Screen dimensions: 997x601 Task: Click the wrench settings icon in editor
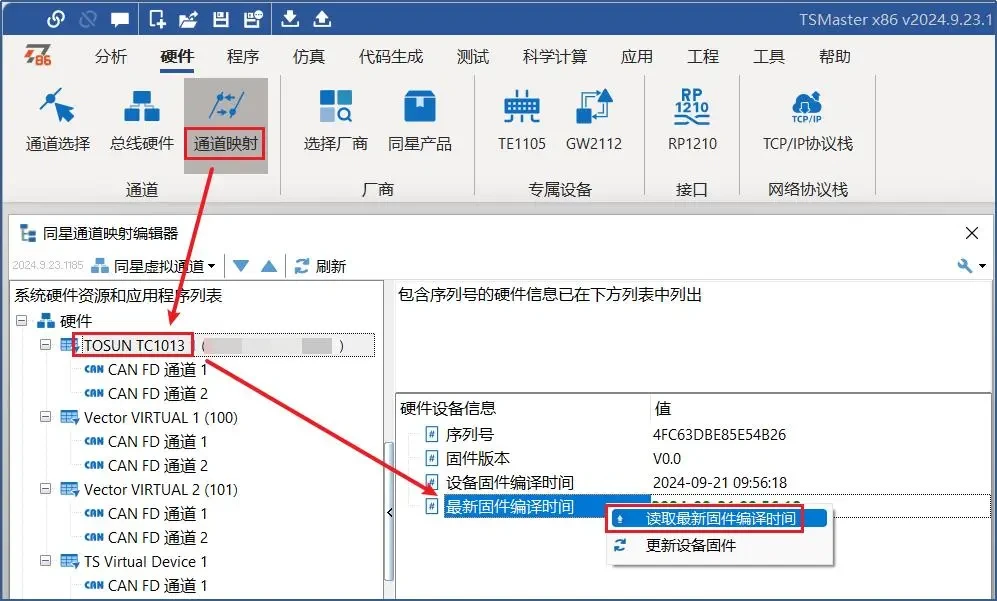tap(965, 266)
